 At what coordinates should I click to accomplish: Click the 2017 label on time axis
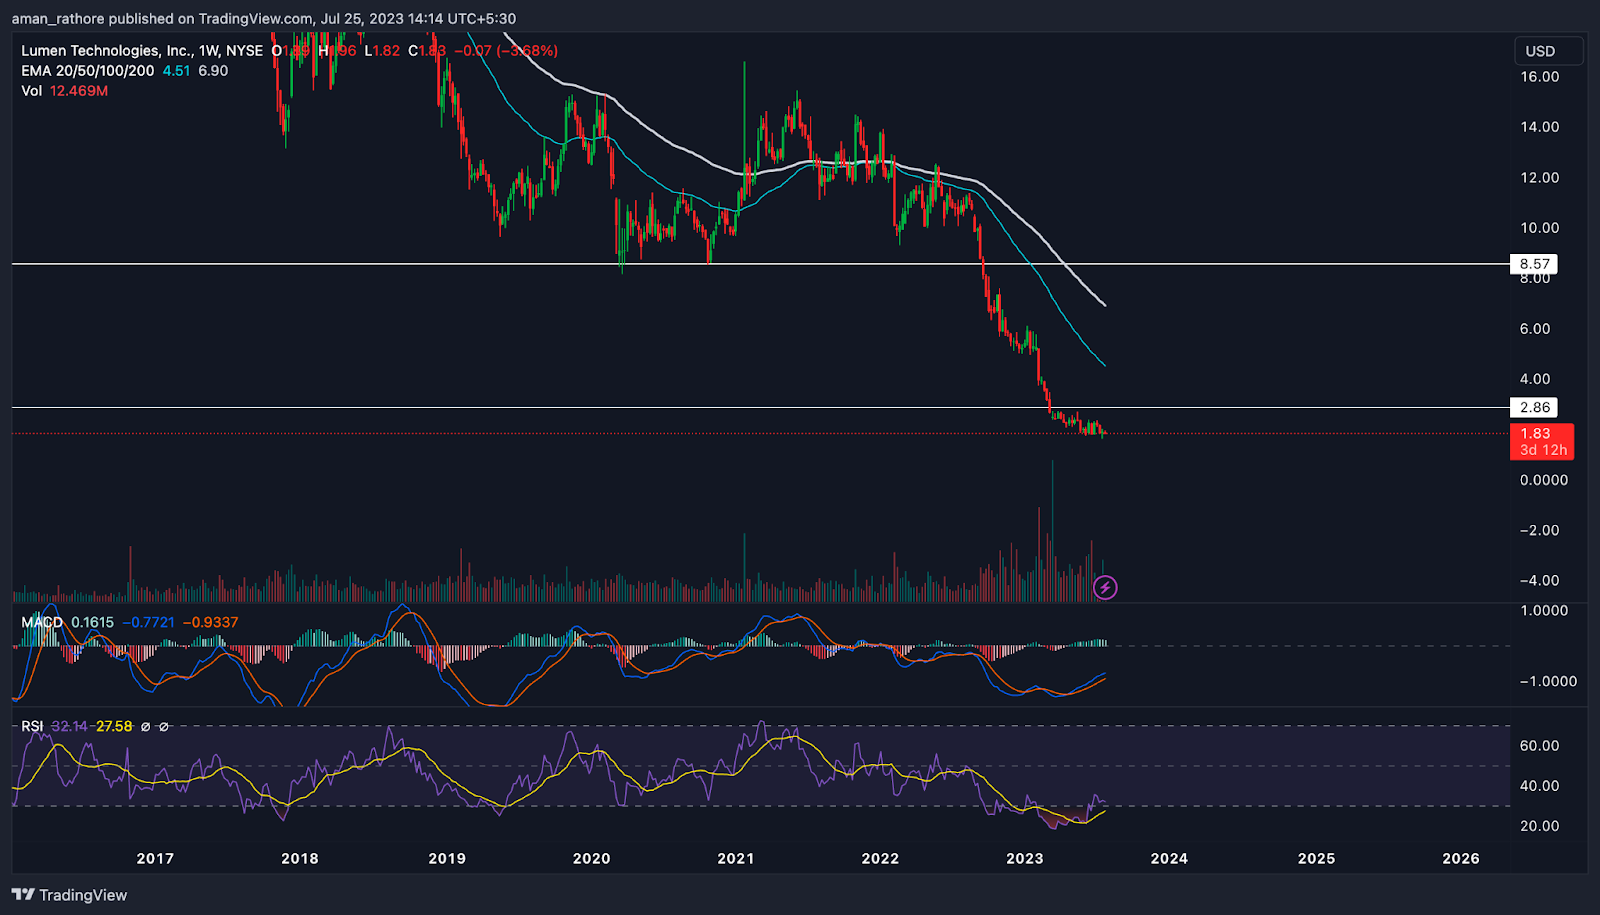click(155, 858)
